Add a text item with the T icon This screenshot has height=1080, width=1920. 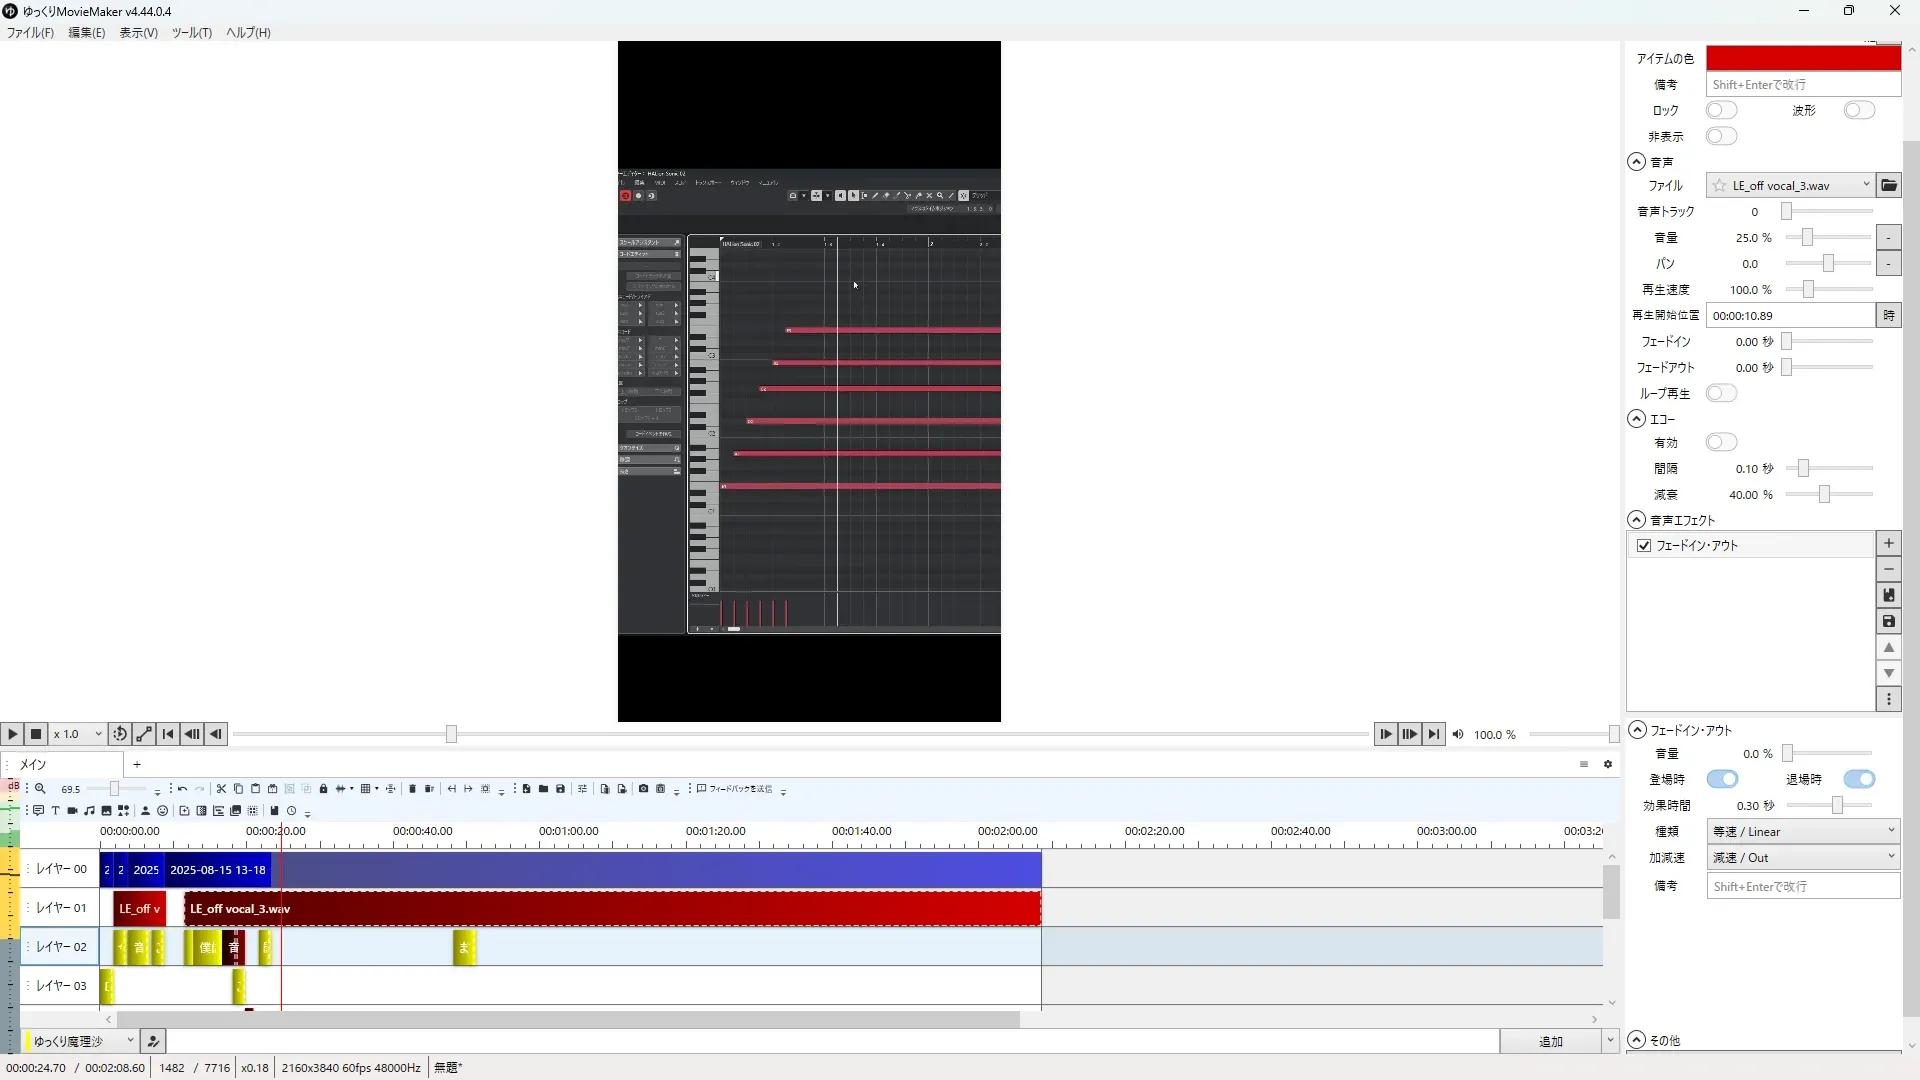point(55,811)
